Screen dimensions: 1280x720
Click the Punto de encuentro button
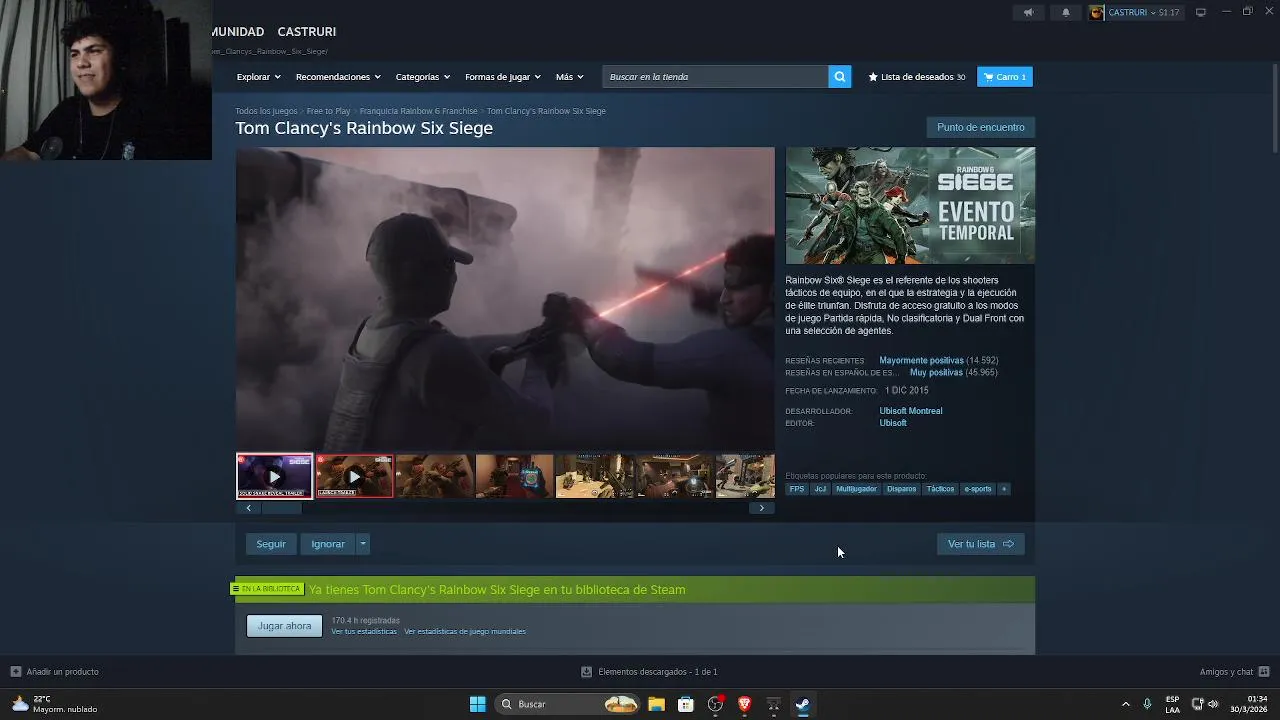(980, 127)
